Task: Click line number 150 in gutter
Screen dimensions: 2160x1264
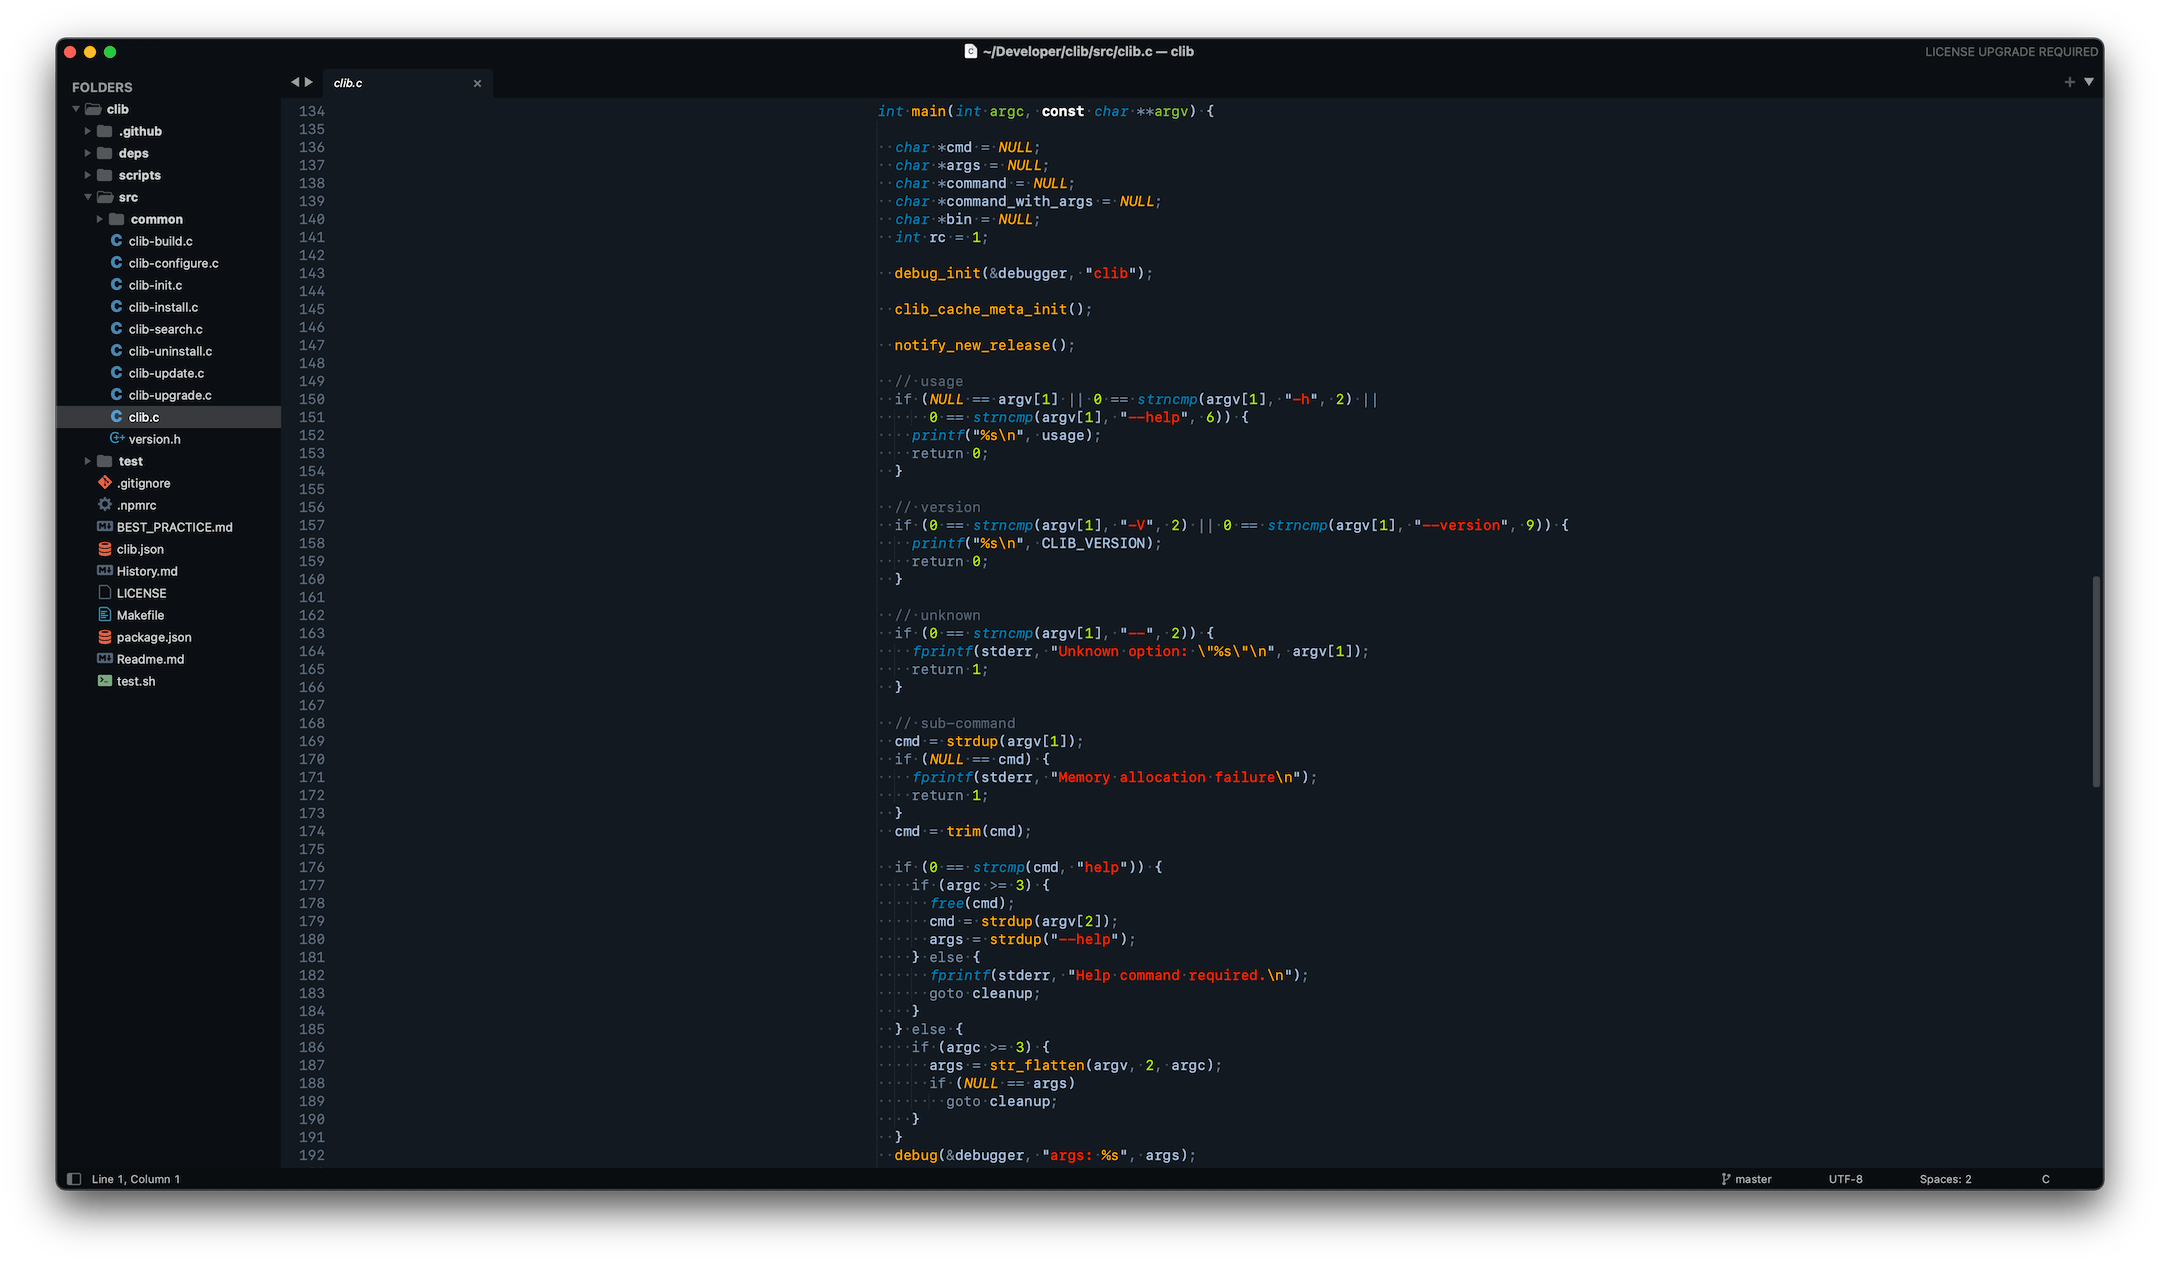Action: (312, 399)
